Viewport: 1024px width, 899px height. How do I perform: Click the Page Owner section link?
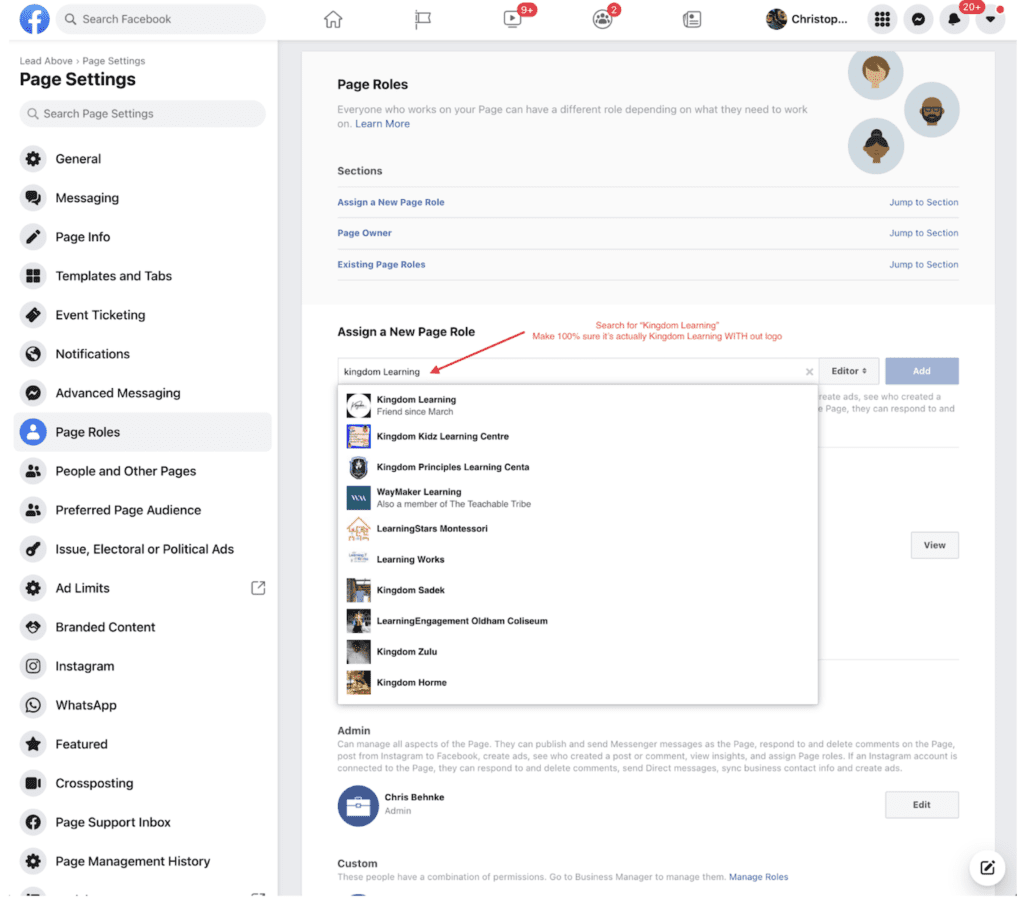point(364,233)
